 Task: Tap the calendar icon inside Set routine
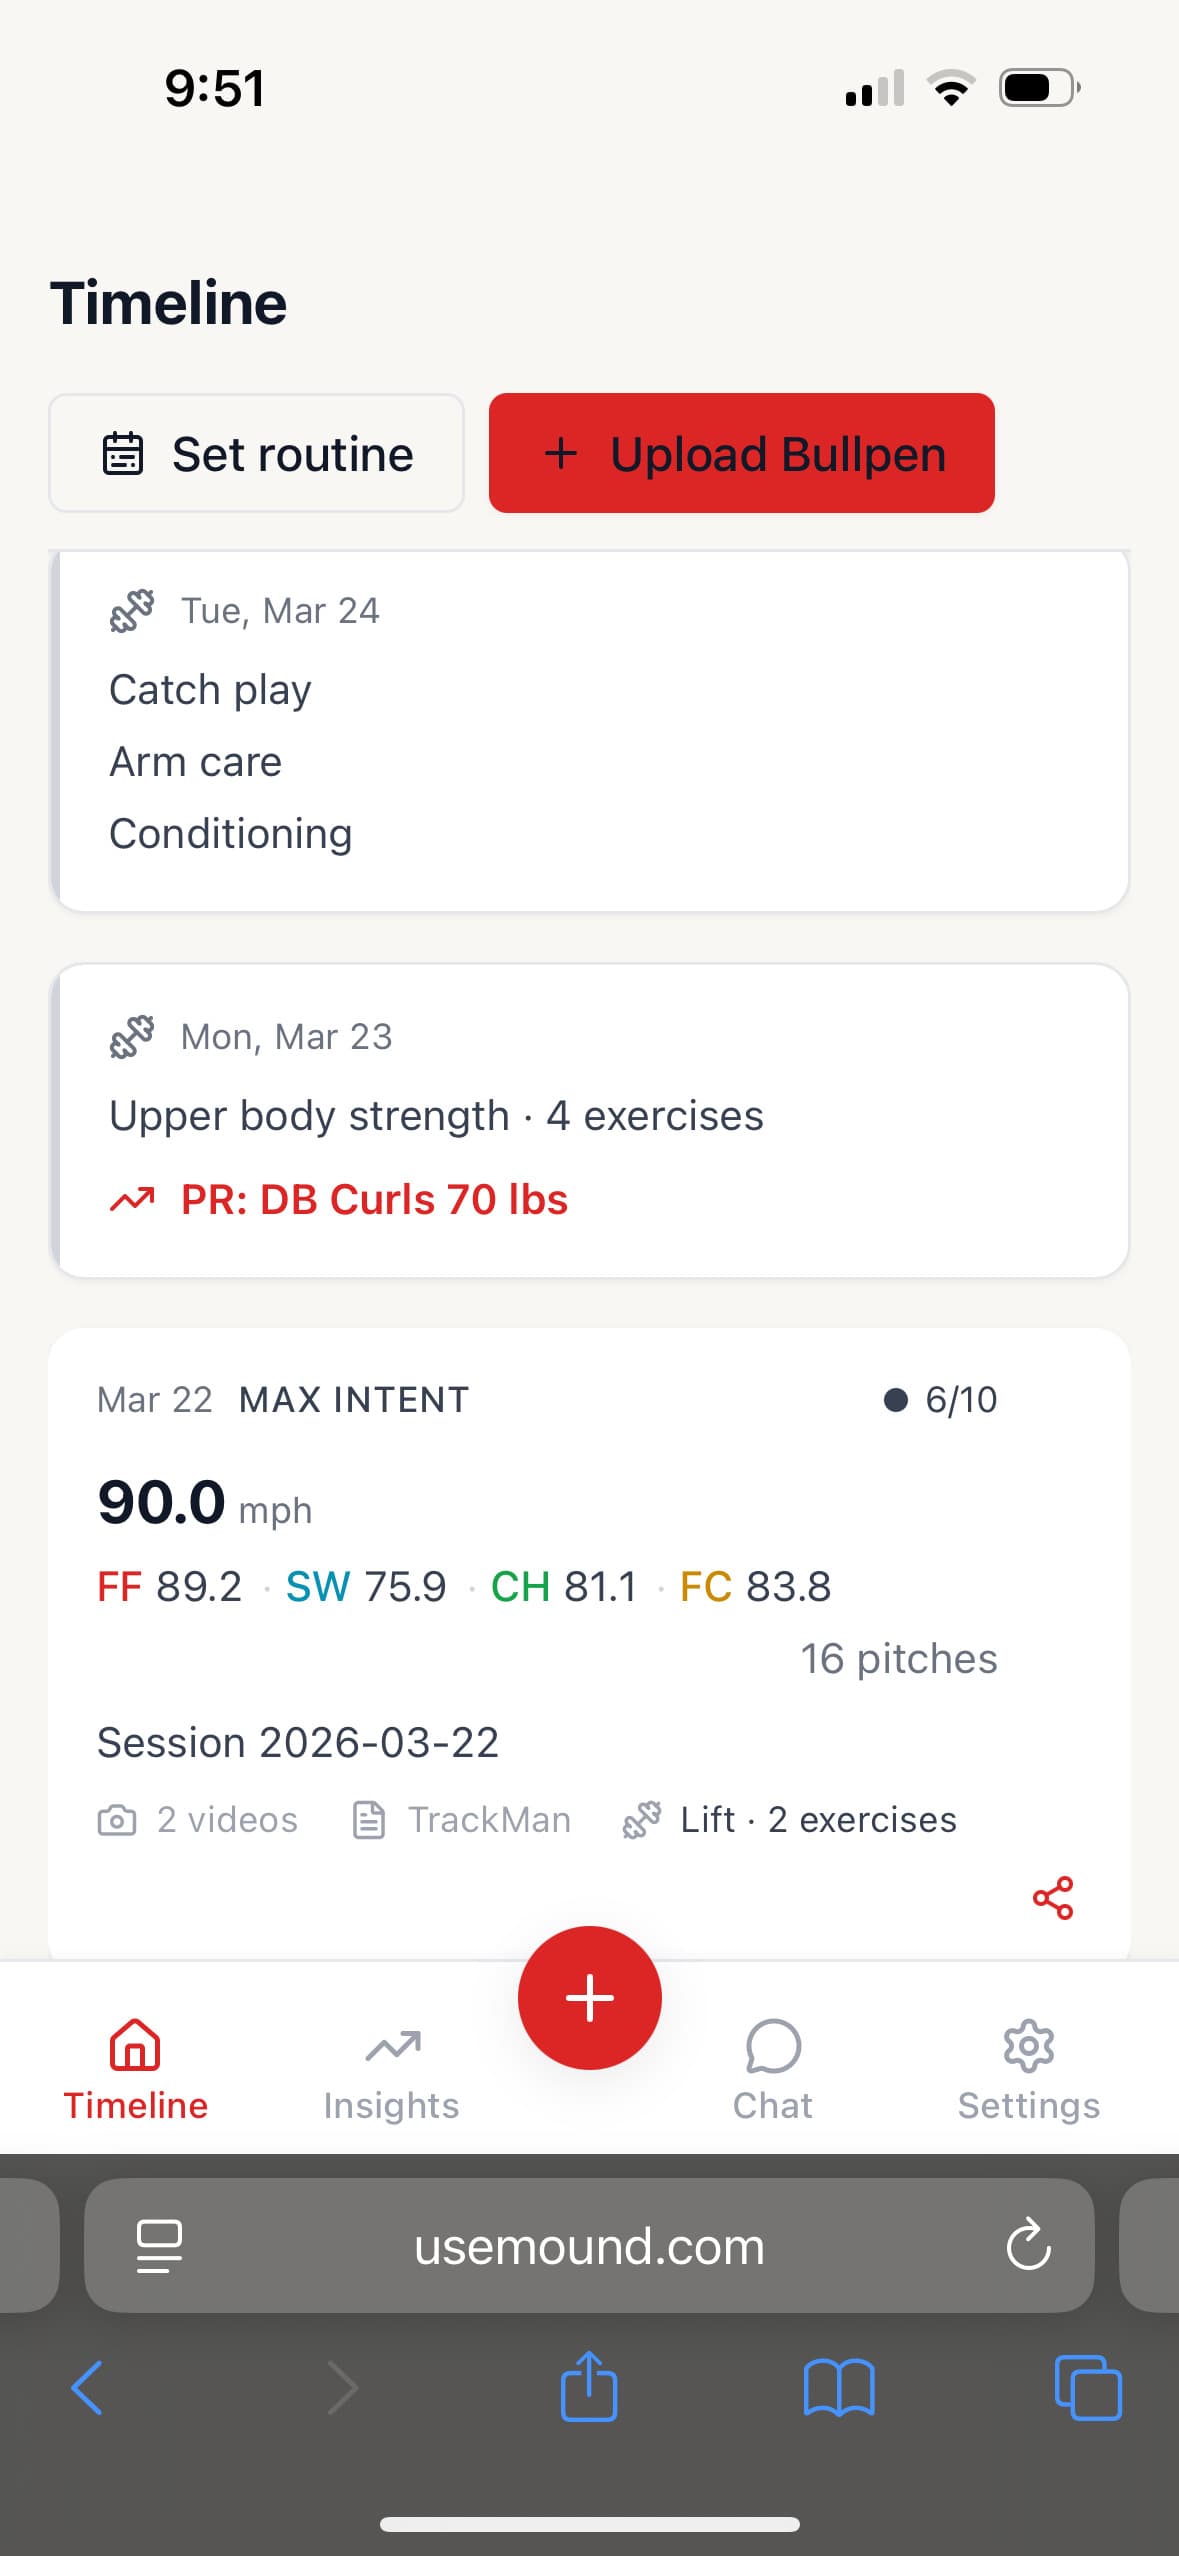[x=124, y=452]
